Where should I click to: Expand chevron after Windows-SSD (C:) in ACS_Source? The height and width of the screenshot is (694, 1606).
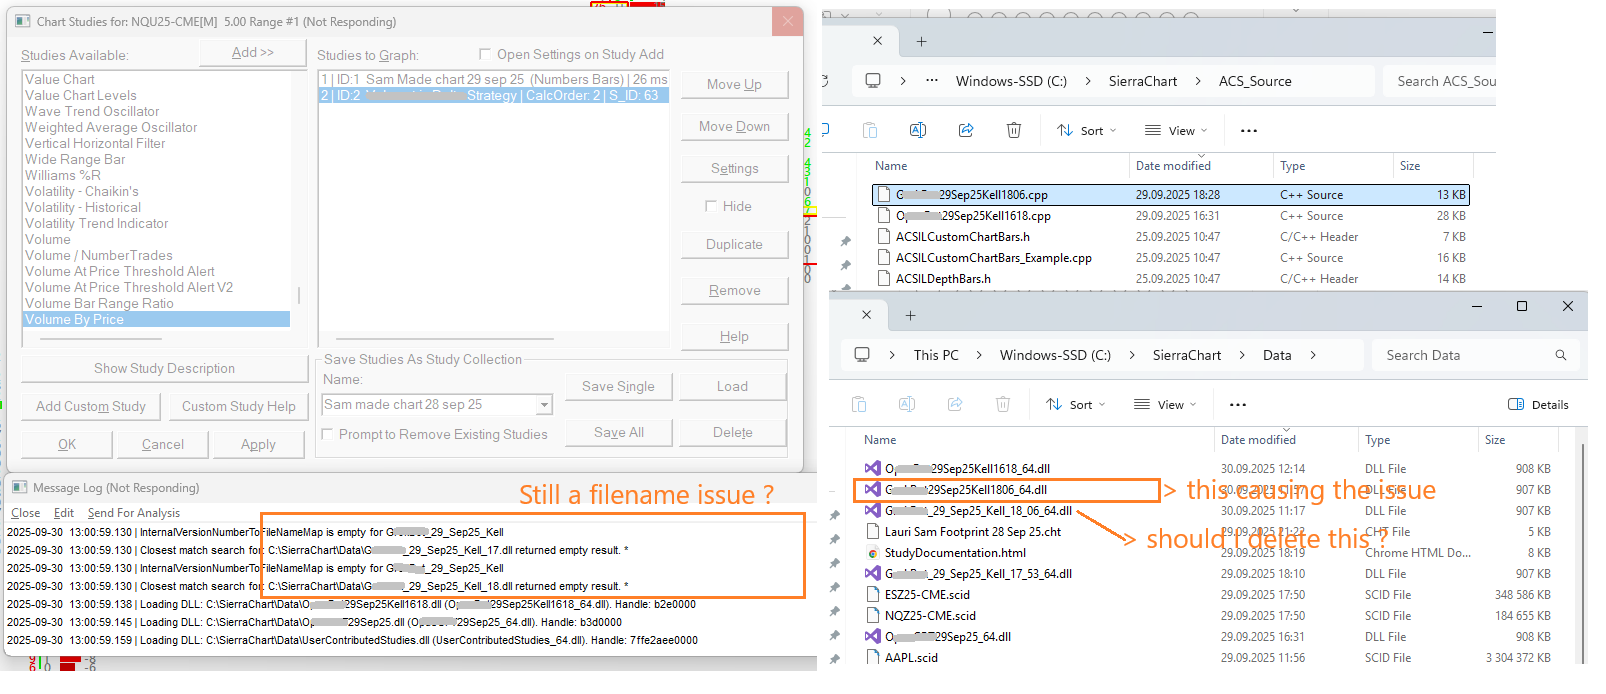tap(1088, 81)
